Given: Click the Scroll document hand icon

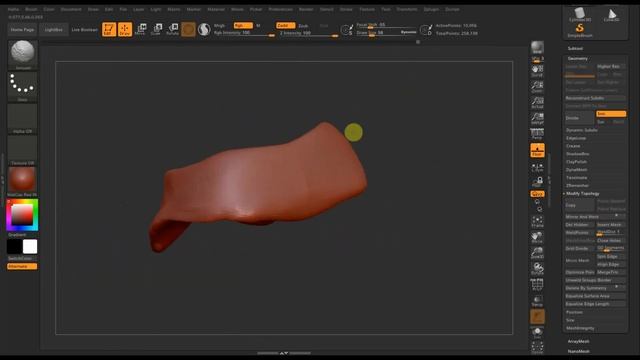Looking at the screenshot, I should coord(537,71).
